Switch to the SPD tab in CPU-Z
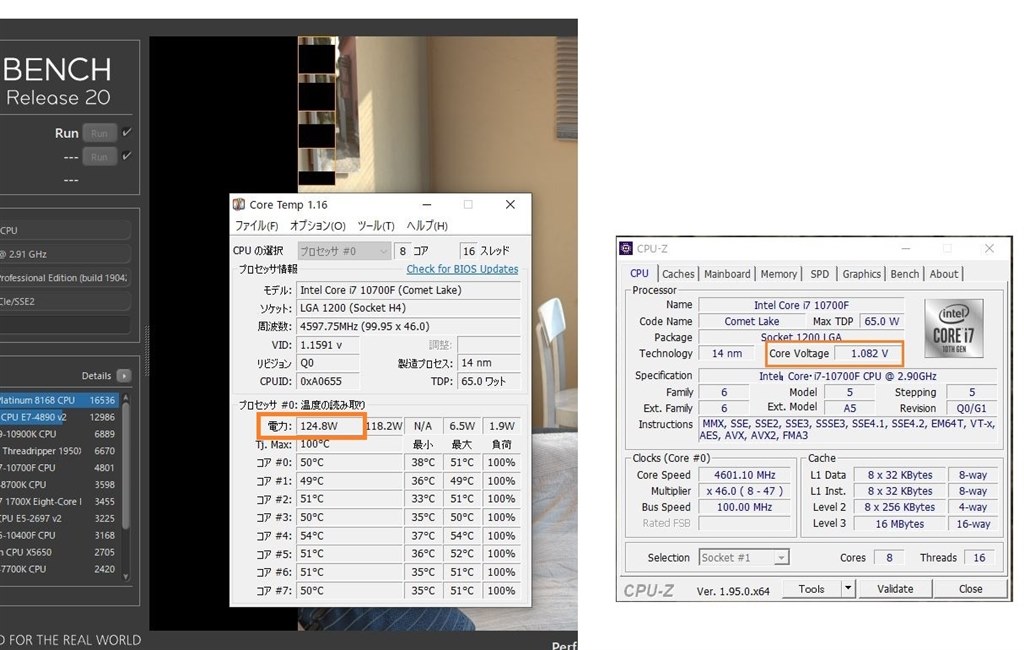 pos(820,274)
